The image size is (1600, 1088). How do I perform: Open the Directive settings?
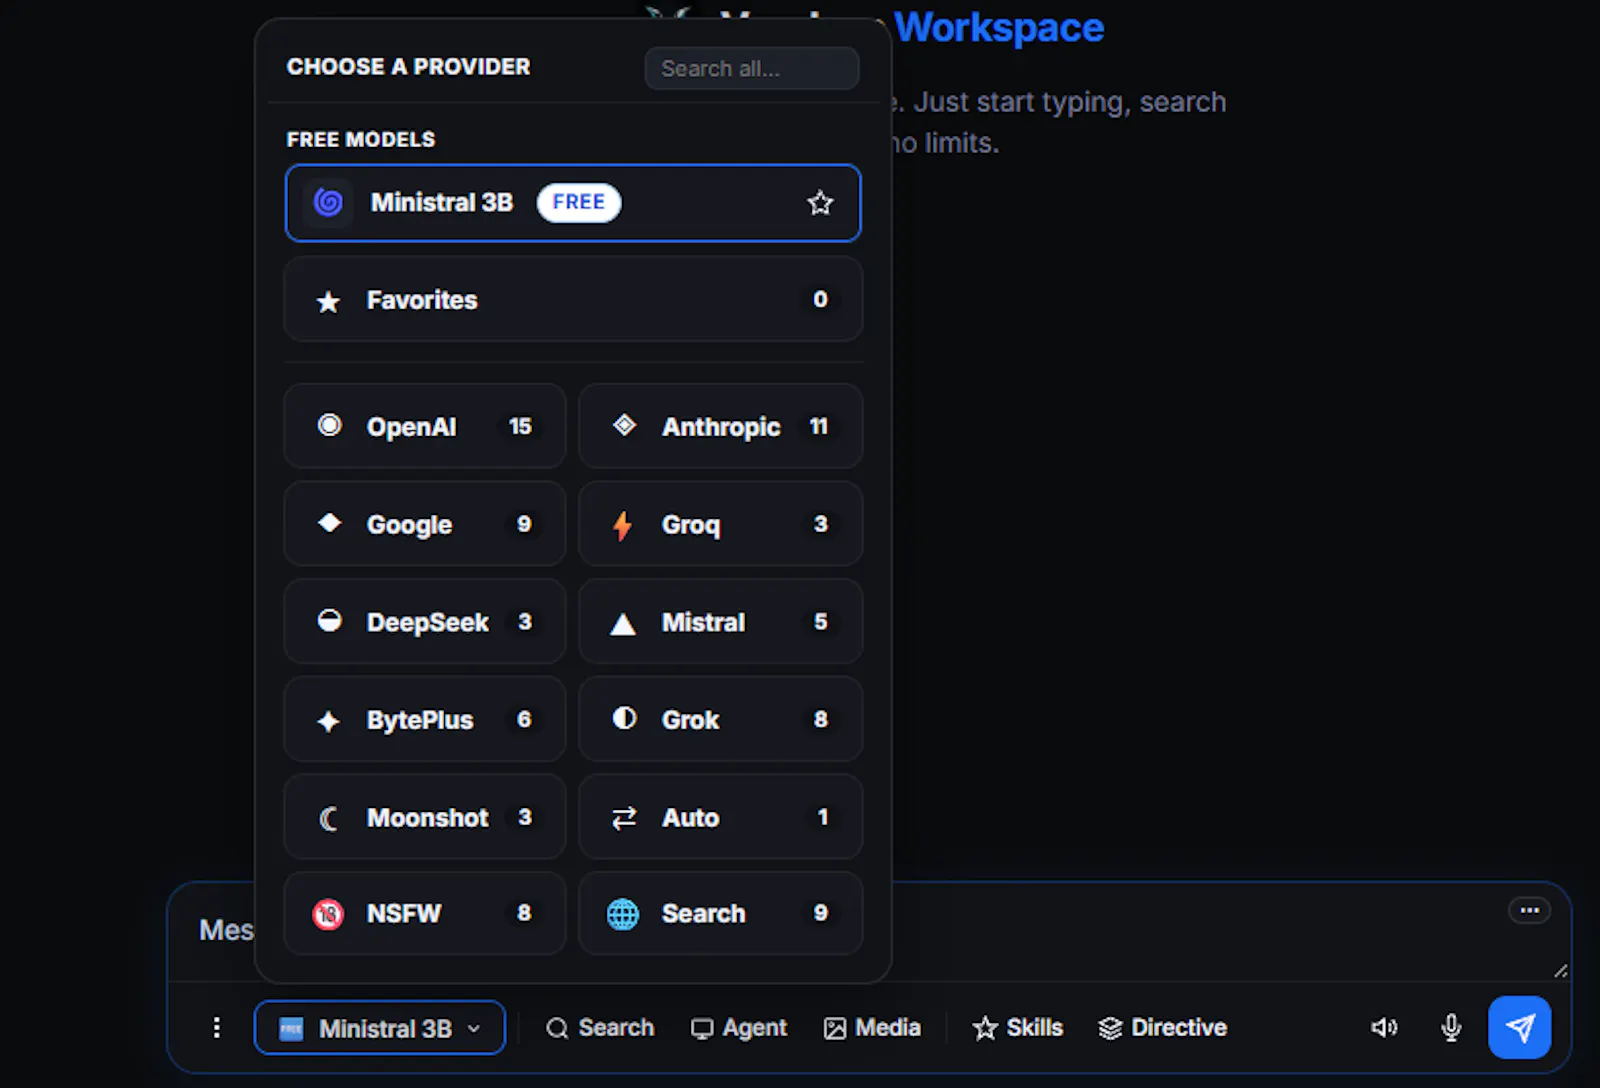(1162, 1027)
